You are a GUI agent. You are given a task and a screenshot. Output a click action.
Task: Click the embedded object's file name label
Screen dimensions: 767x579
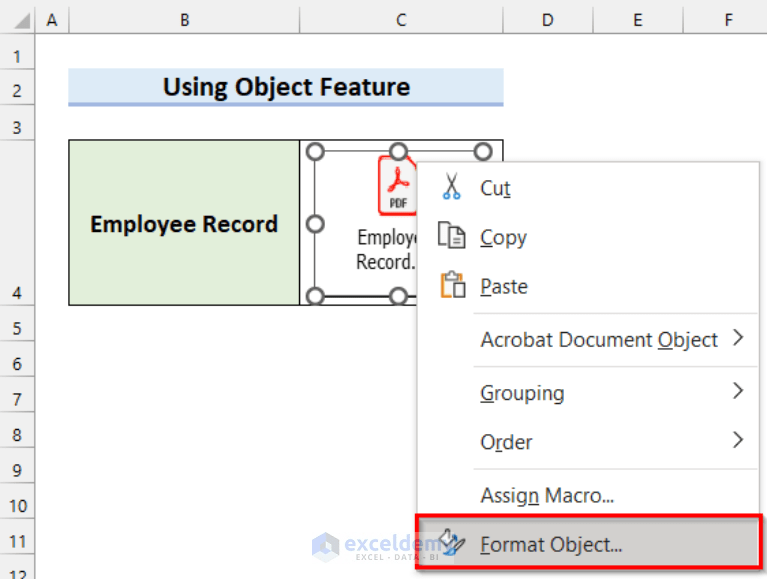tap(386, 249)
